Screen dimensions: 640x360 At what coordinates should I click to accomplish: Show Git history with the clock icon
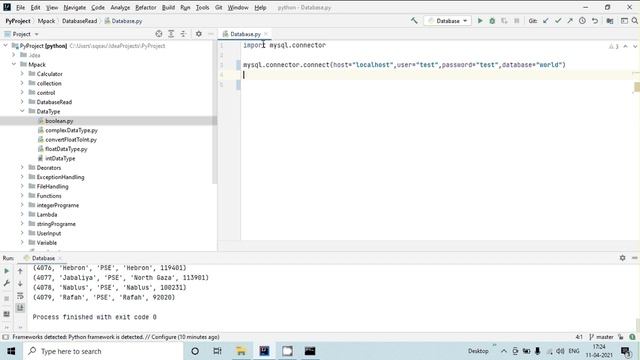click(x=582, y=21)
